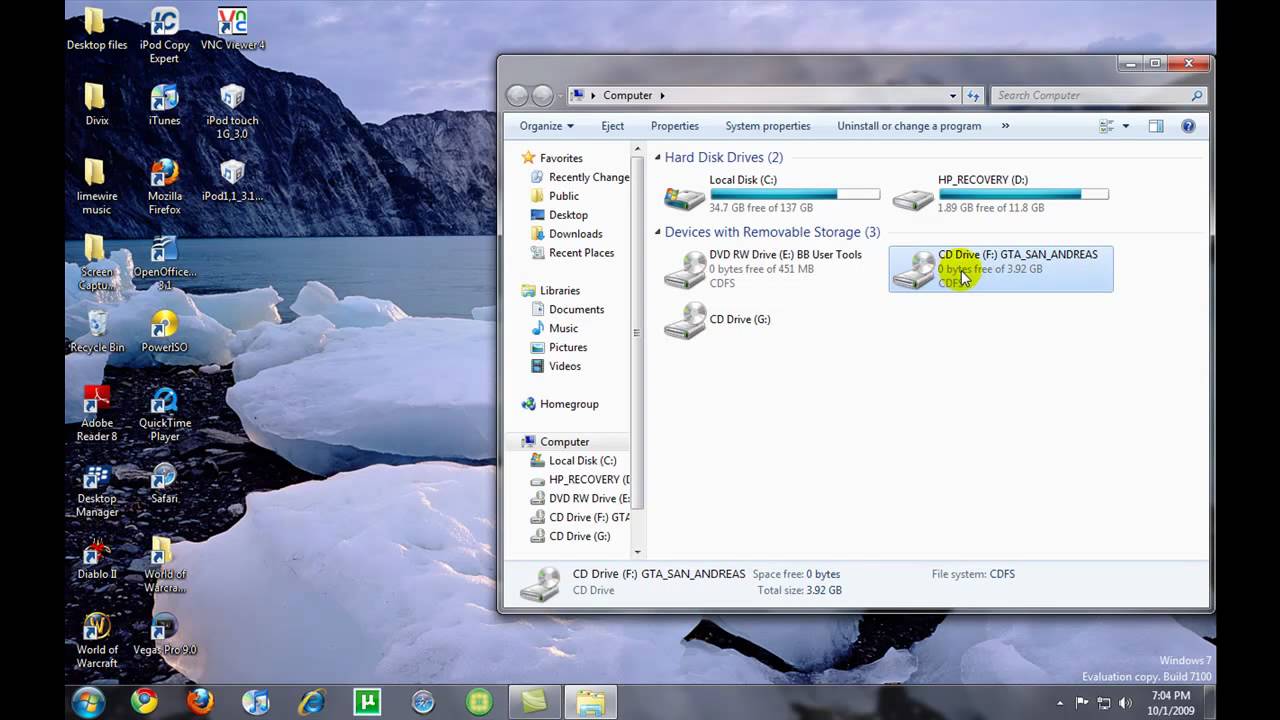The width and height of the screenshot is (1280, 720).
Task: Open the Divix folder on desktop
Action: tap(96, 104)
